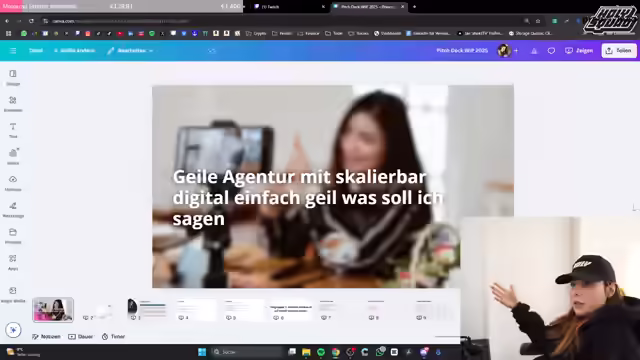Open the Finance bookmarks folder
640x360 pixels.
pos(309,33)
